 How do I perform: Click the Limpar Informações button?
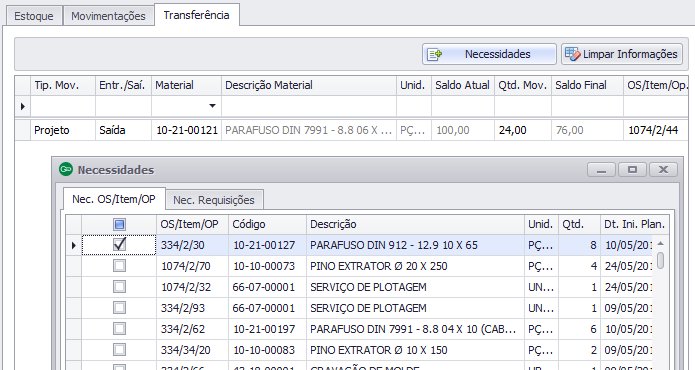pos(622,54)
